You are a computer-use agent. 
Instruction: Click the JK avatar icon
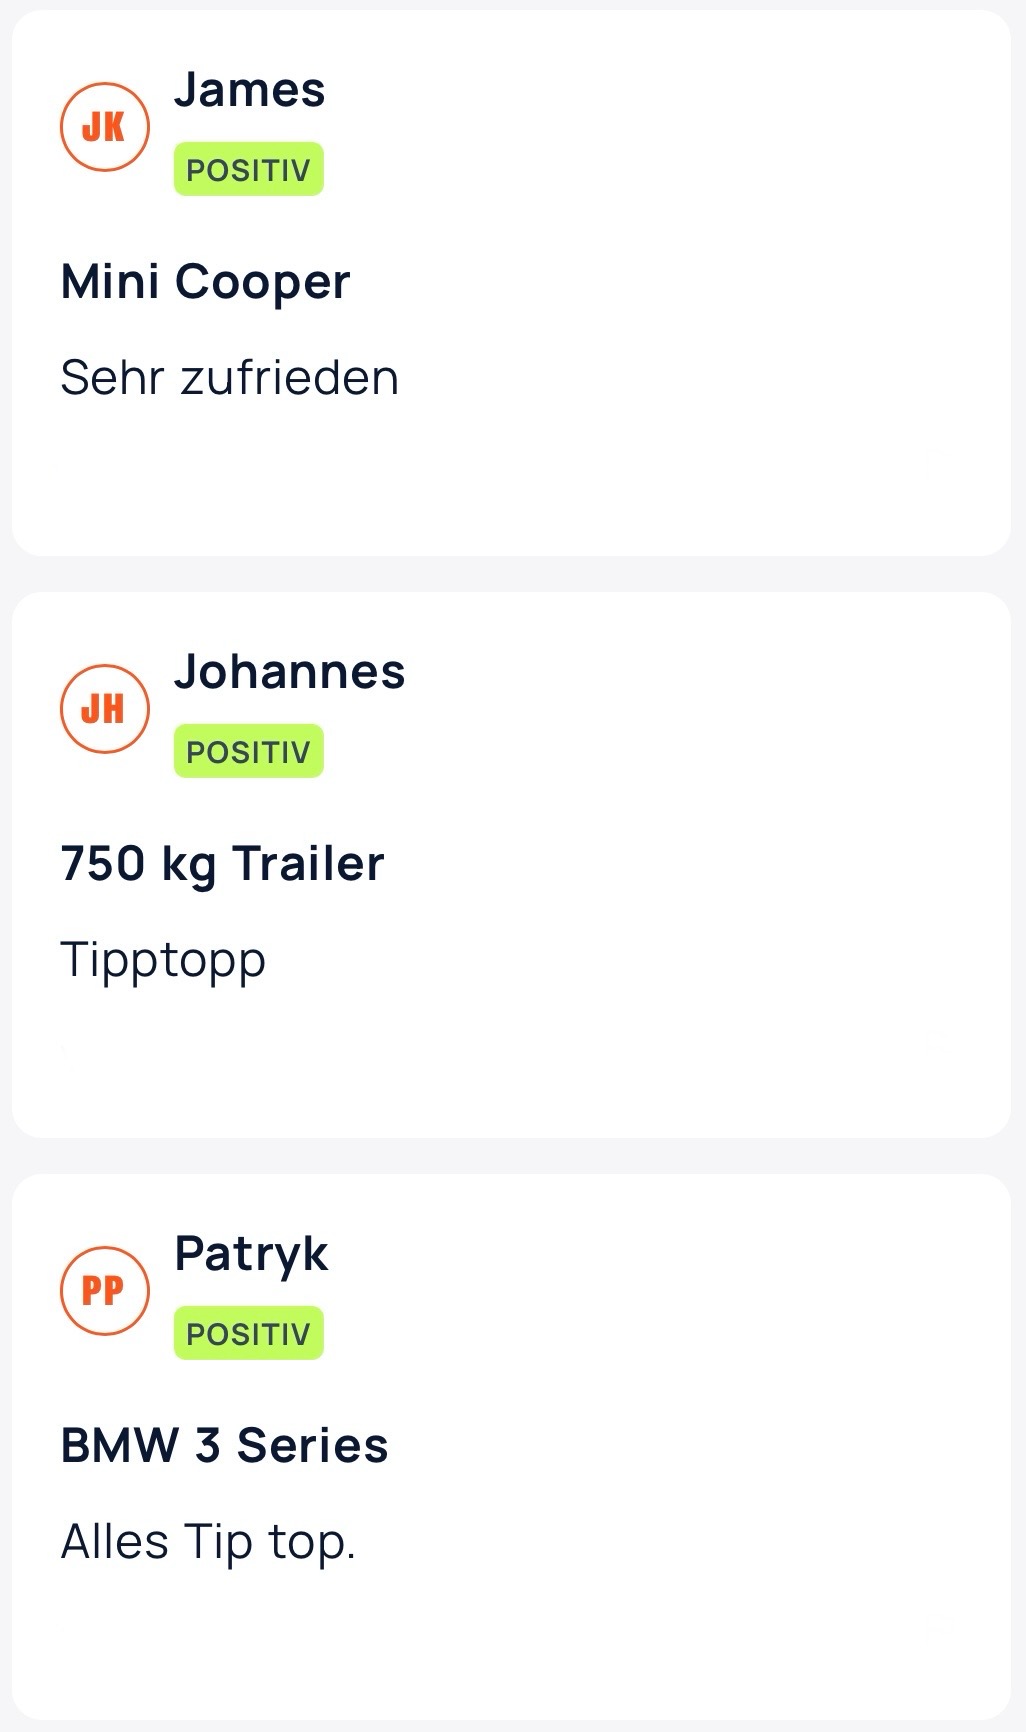pos(105,127)
